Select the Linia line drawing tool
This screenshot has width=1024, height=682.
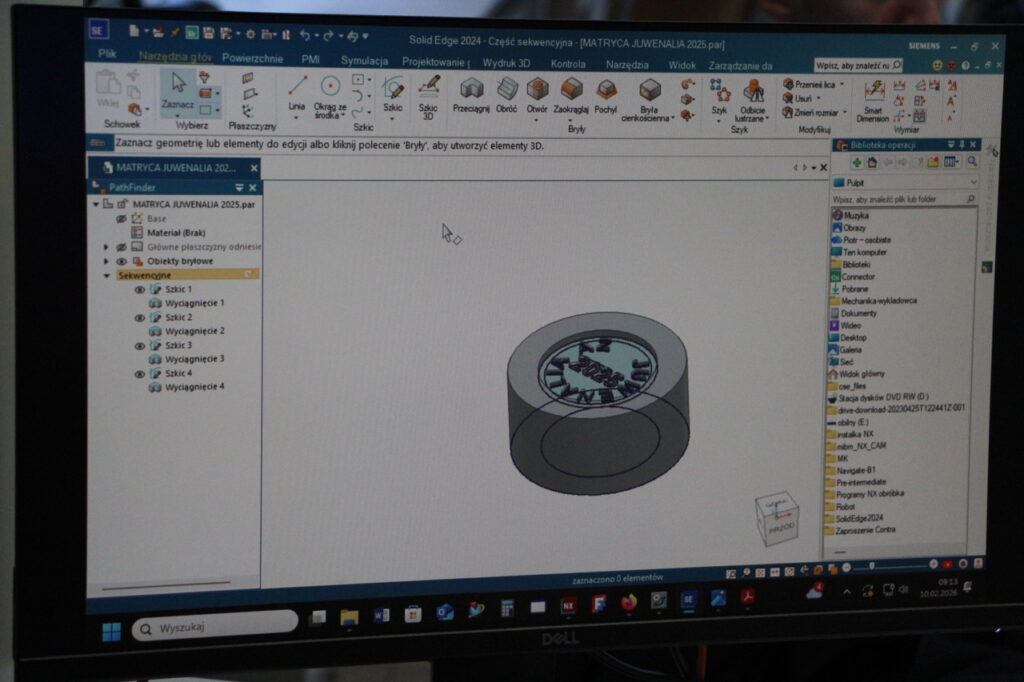296,91
